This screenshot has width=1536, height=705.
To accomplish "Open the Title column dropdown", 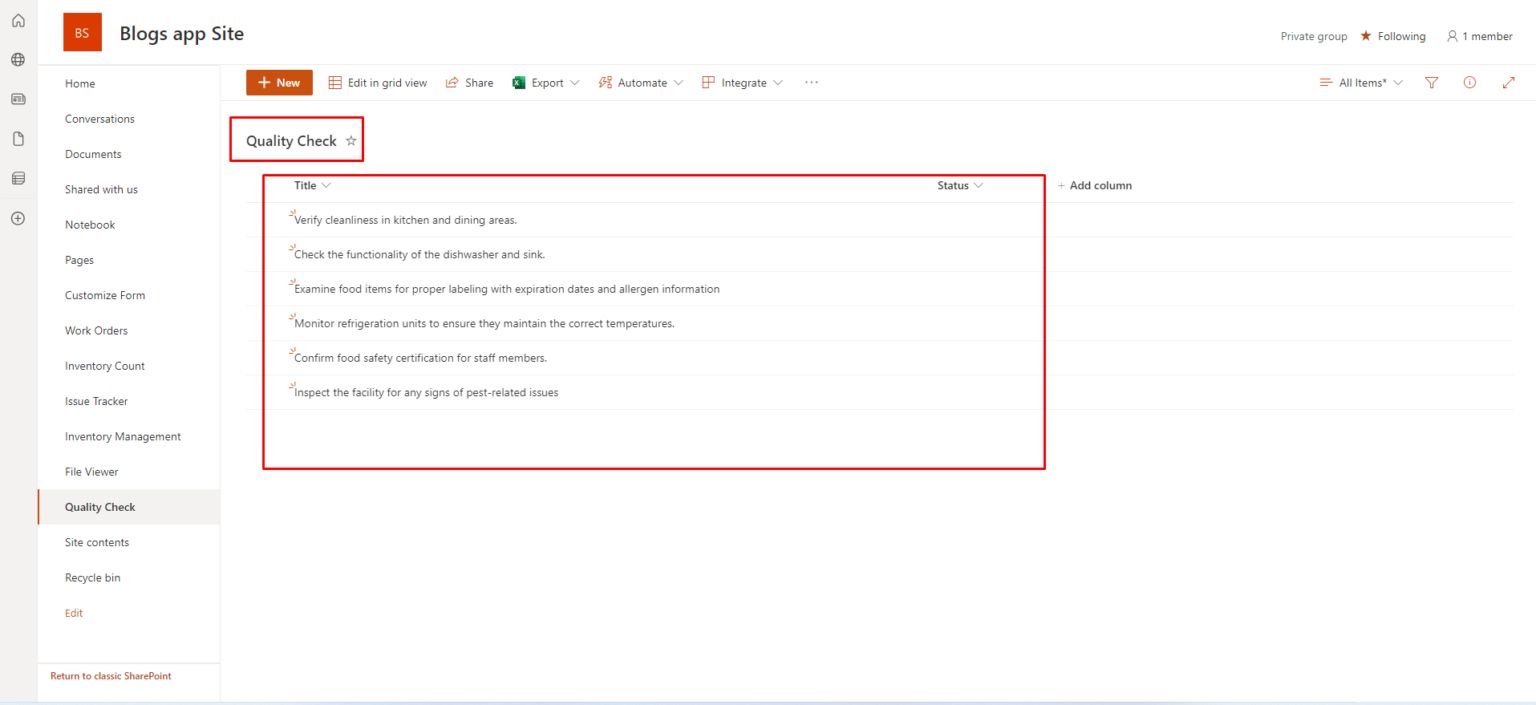I will pyautogui.click(x=327, y=185).
